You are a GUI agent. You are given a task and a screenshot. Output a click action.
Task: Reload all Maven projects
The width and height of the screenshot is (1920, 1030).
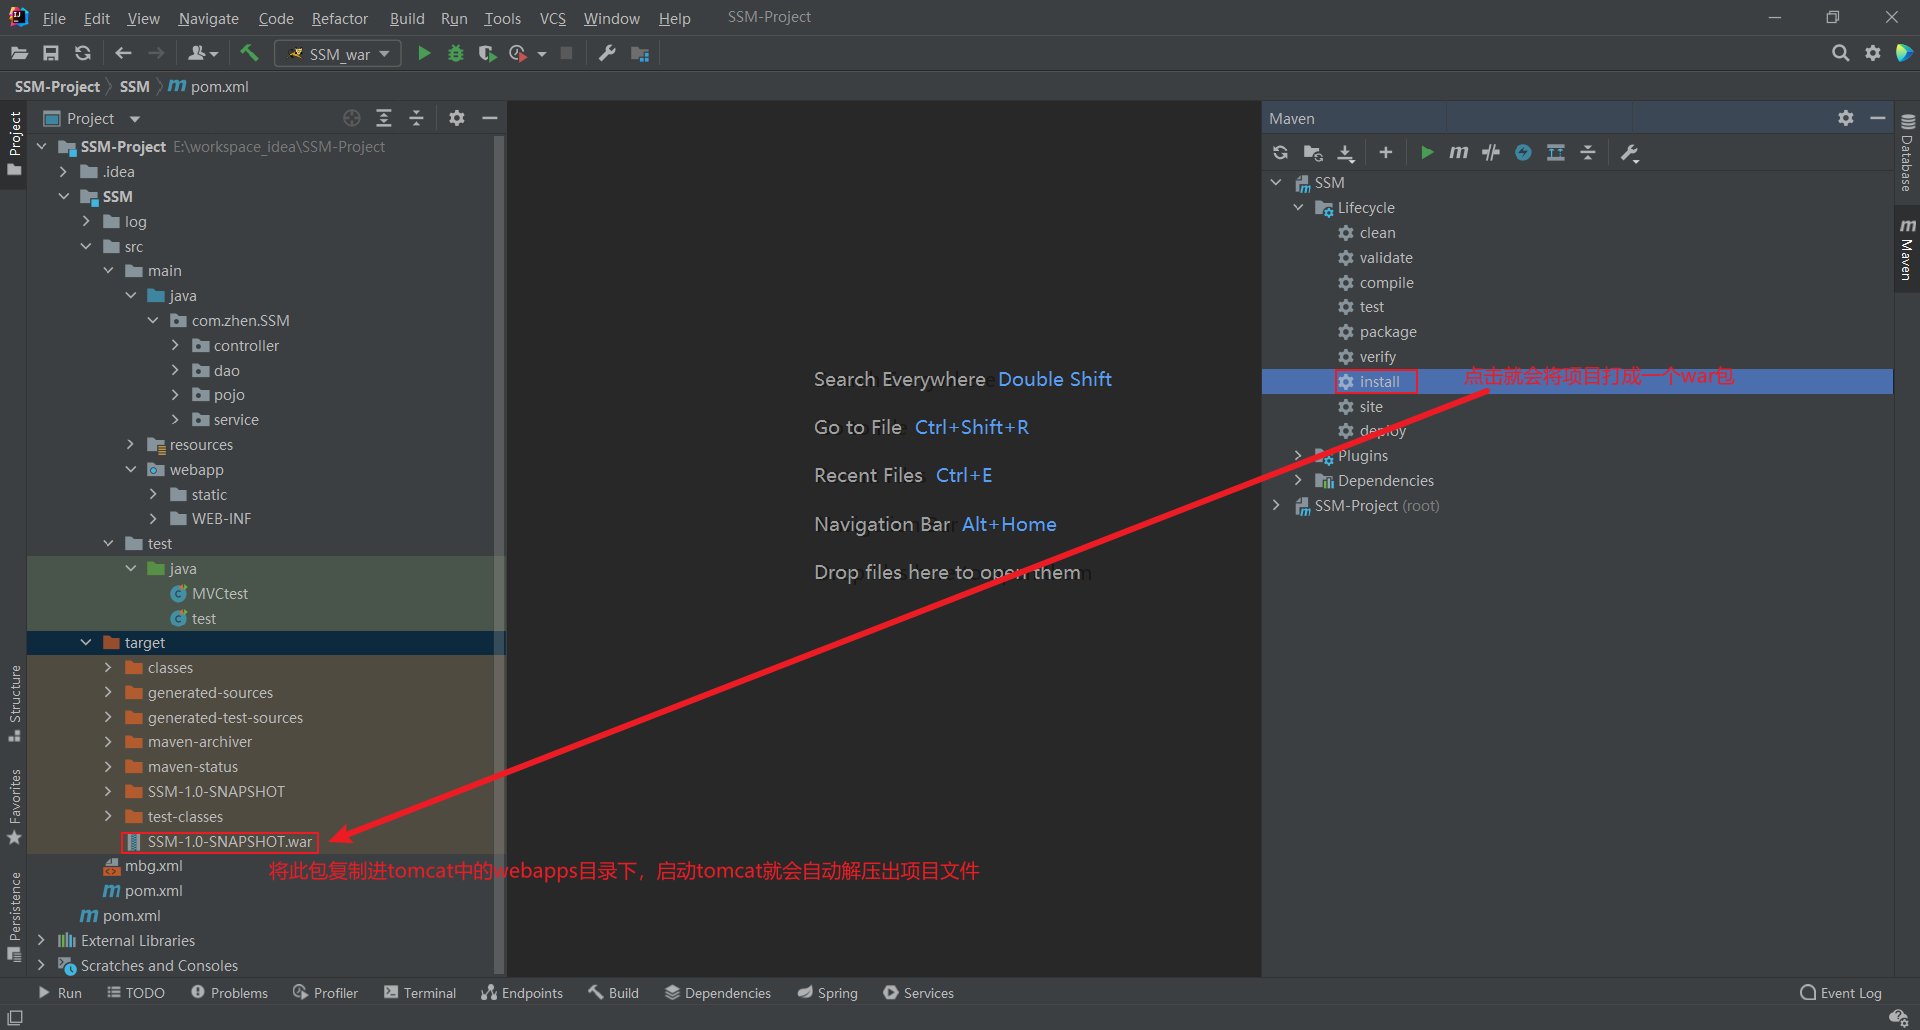coord(1281,152)
